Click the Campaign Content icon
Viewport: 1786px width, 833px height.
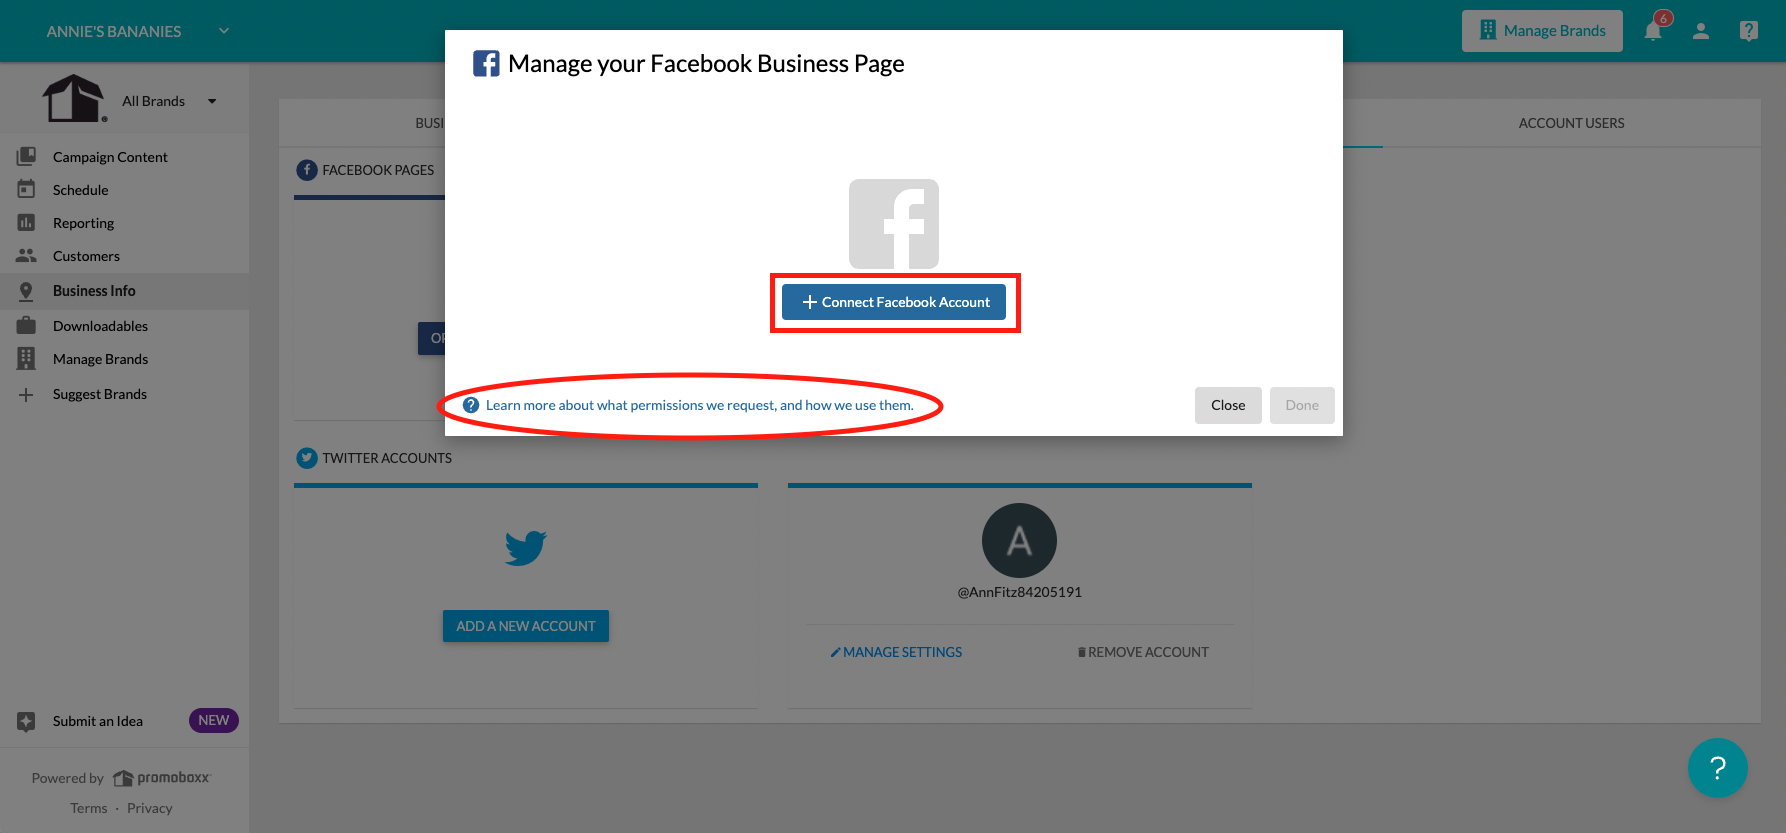click(x=27, y=156)
